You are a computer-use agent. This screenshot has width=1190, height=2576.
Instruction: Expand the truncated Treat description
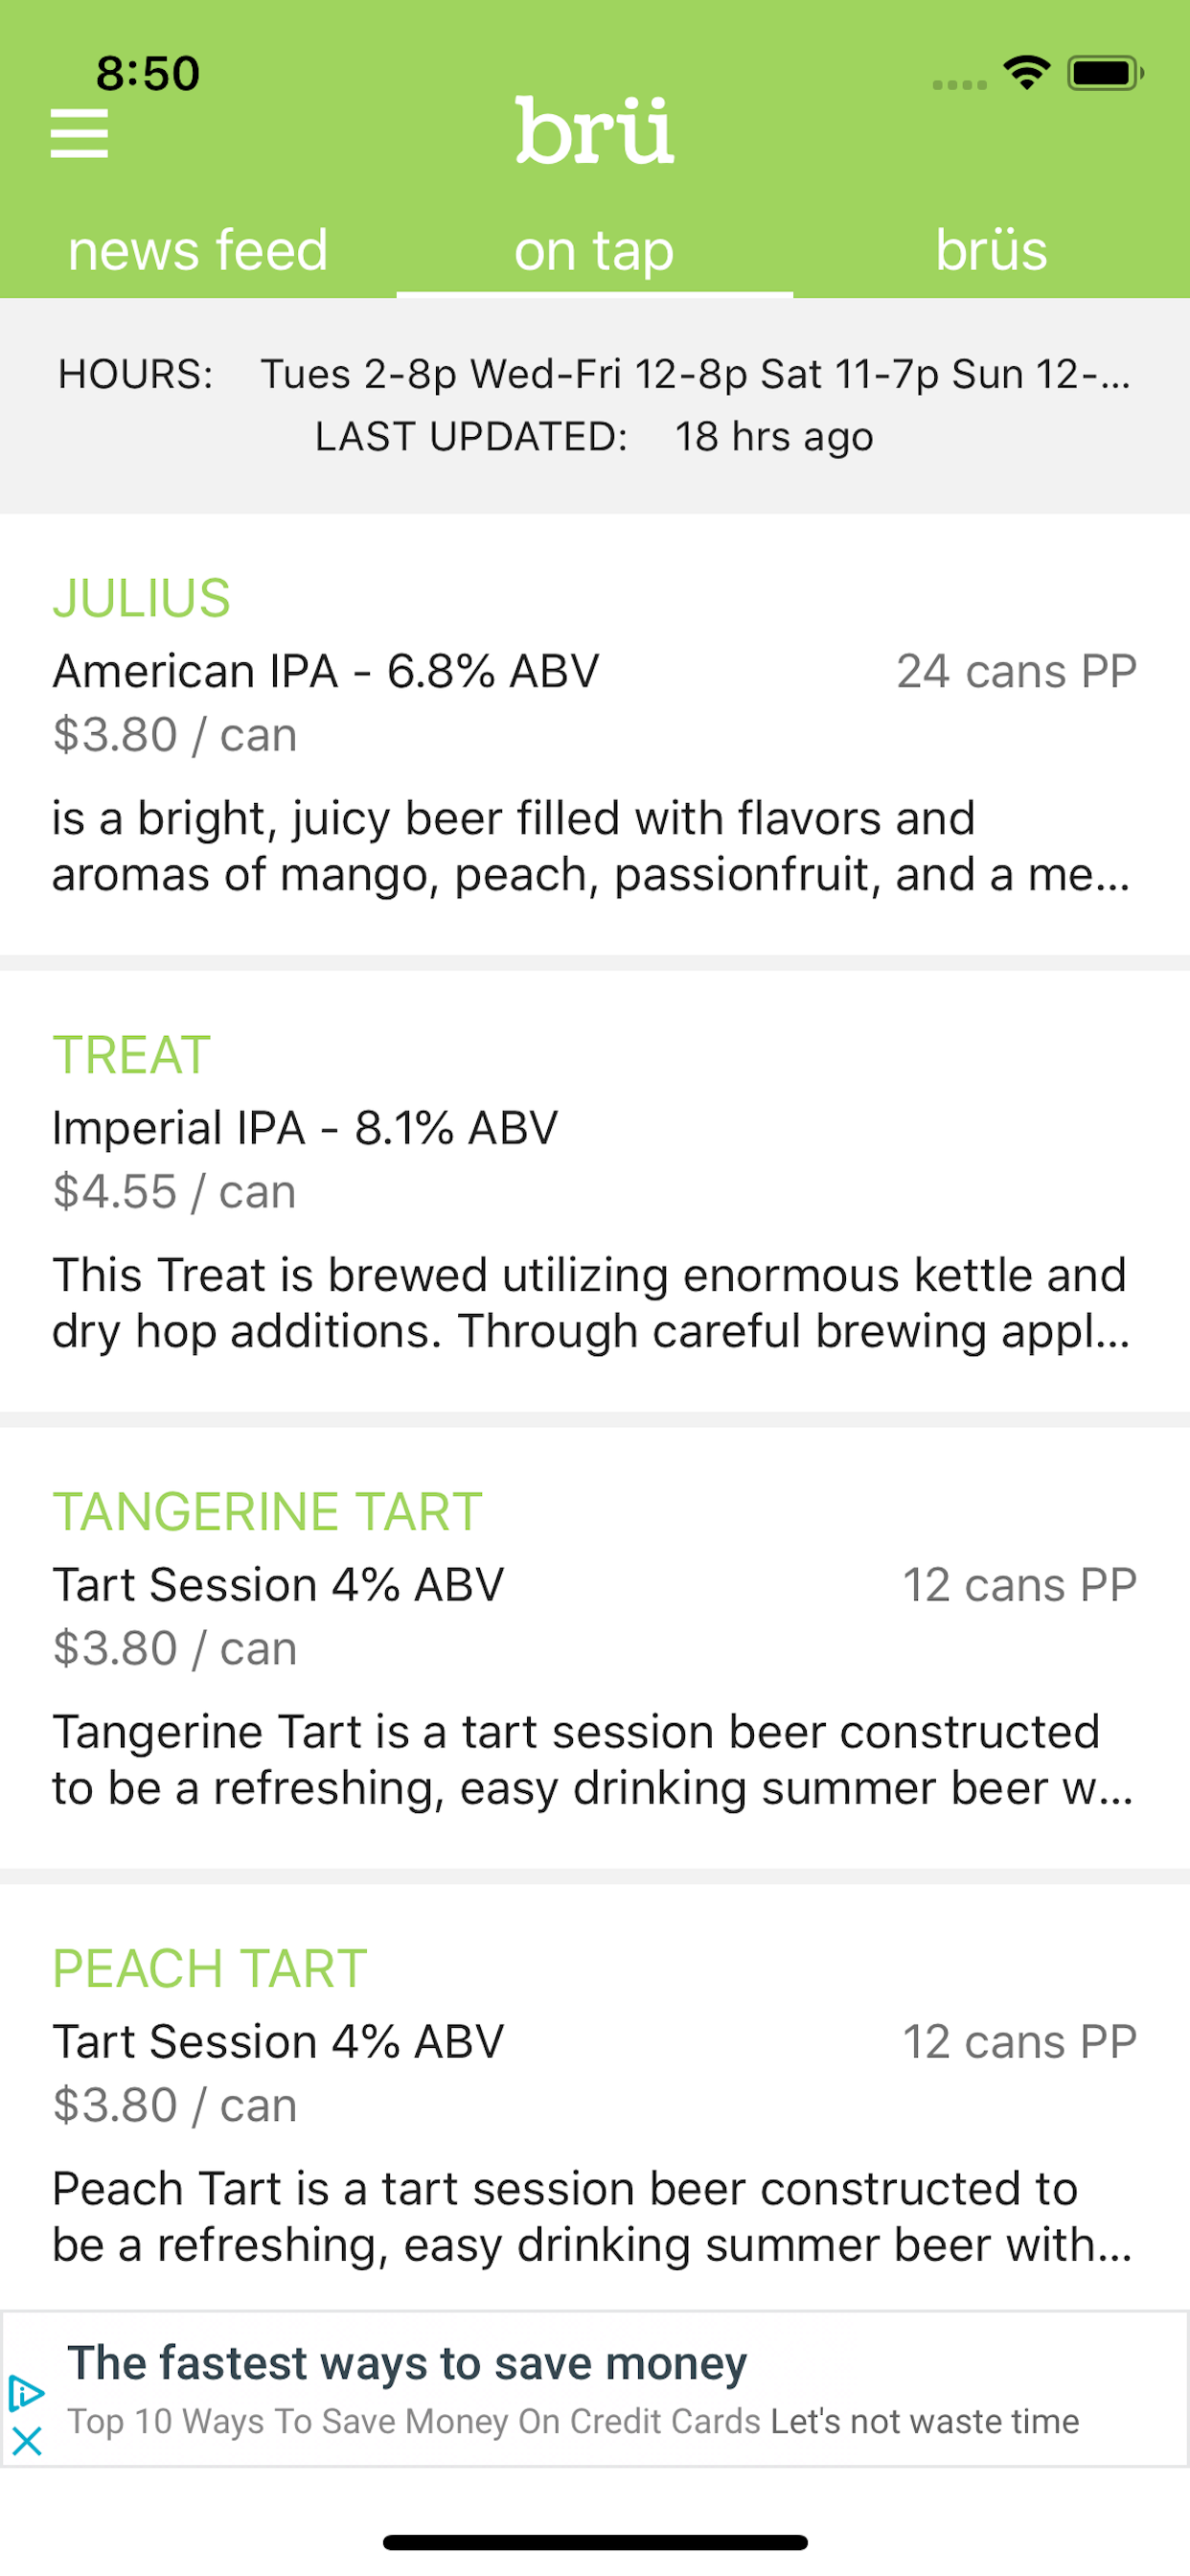(592, 1303)
